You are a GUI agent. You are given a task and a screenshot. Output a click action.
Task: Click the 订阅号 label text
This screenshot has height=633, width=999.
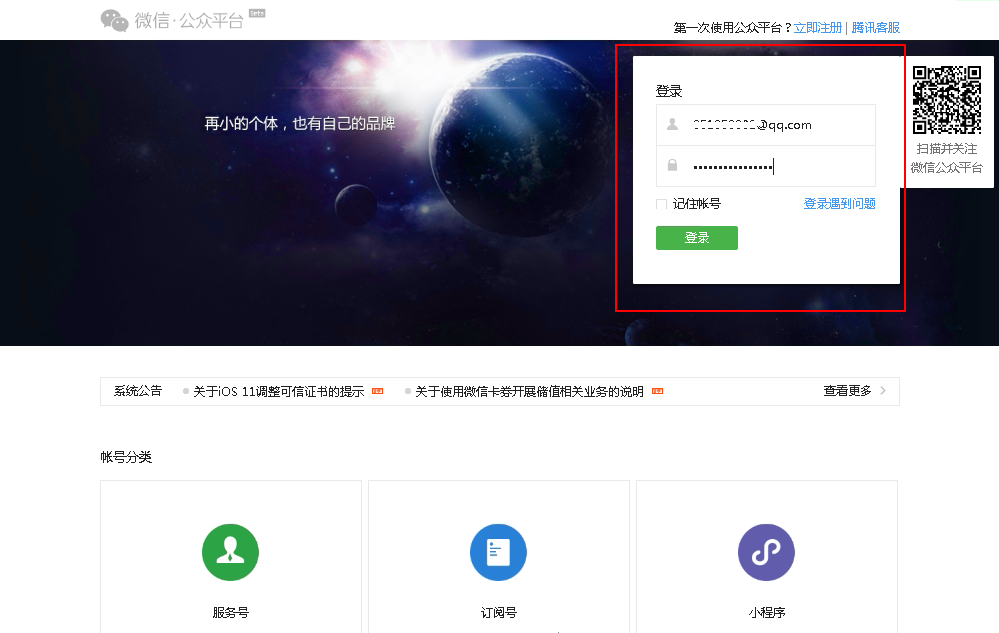tap(498, 612)
